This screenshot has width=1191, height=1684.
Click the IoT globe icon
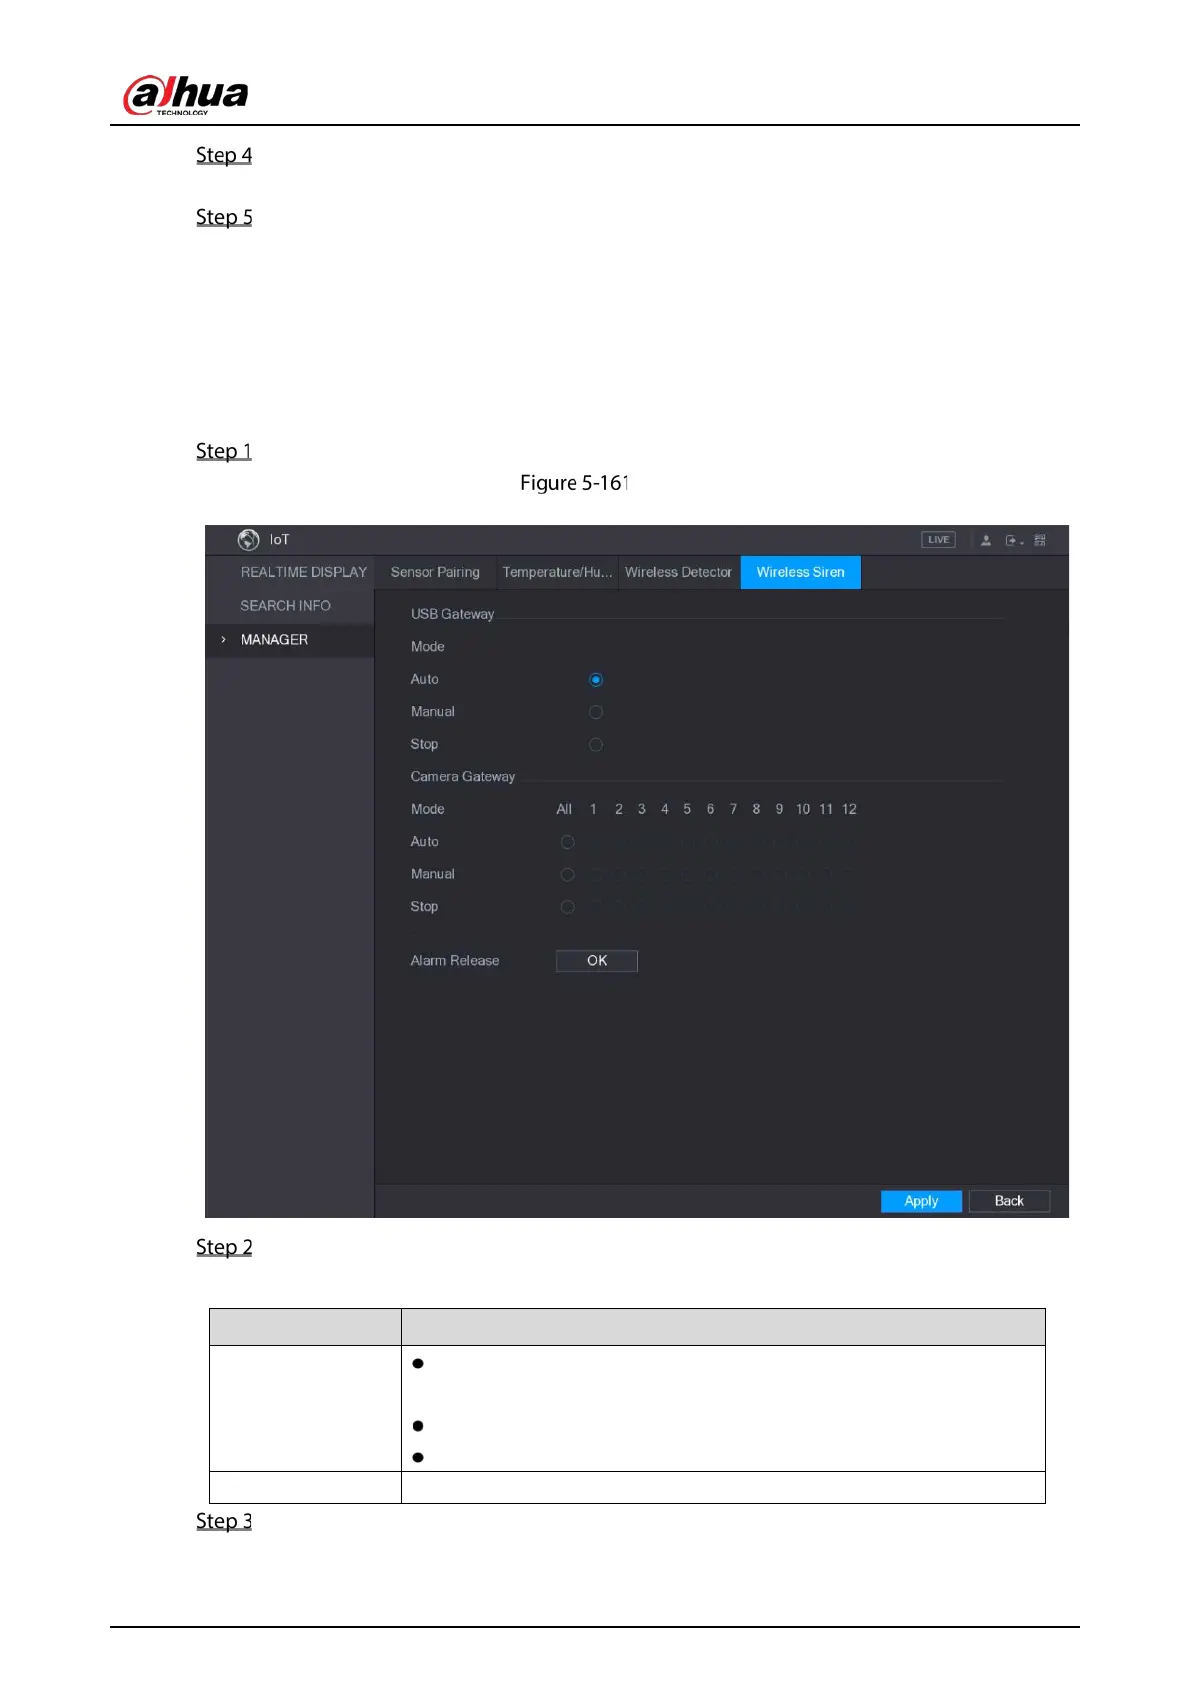tap(248, 540)
